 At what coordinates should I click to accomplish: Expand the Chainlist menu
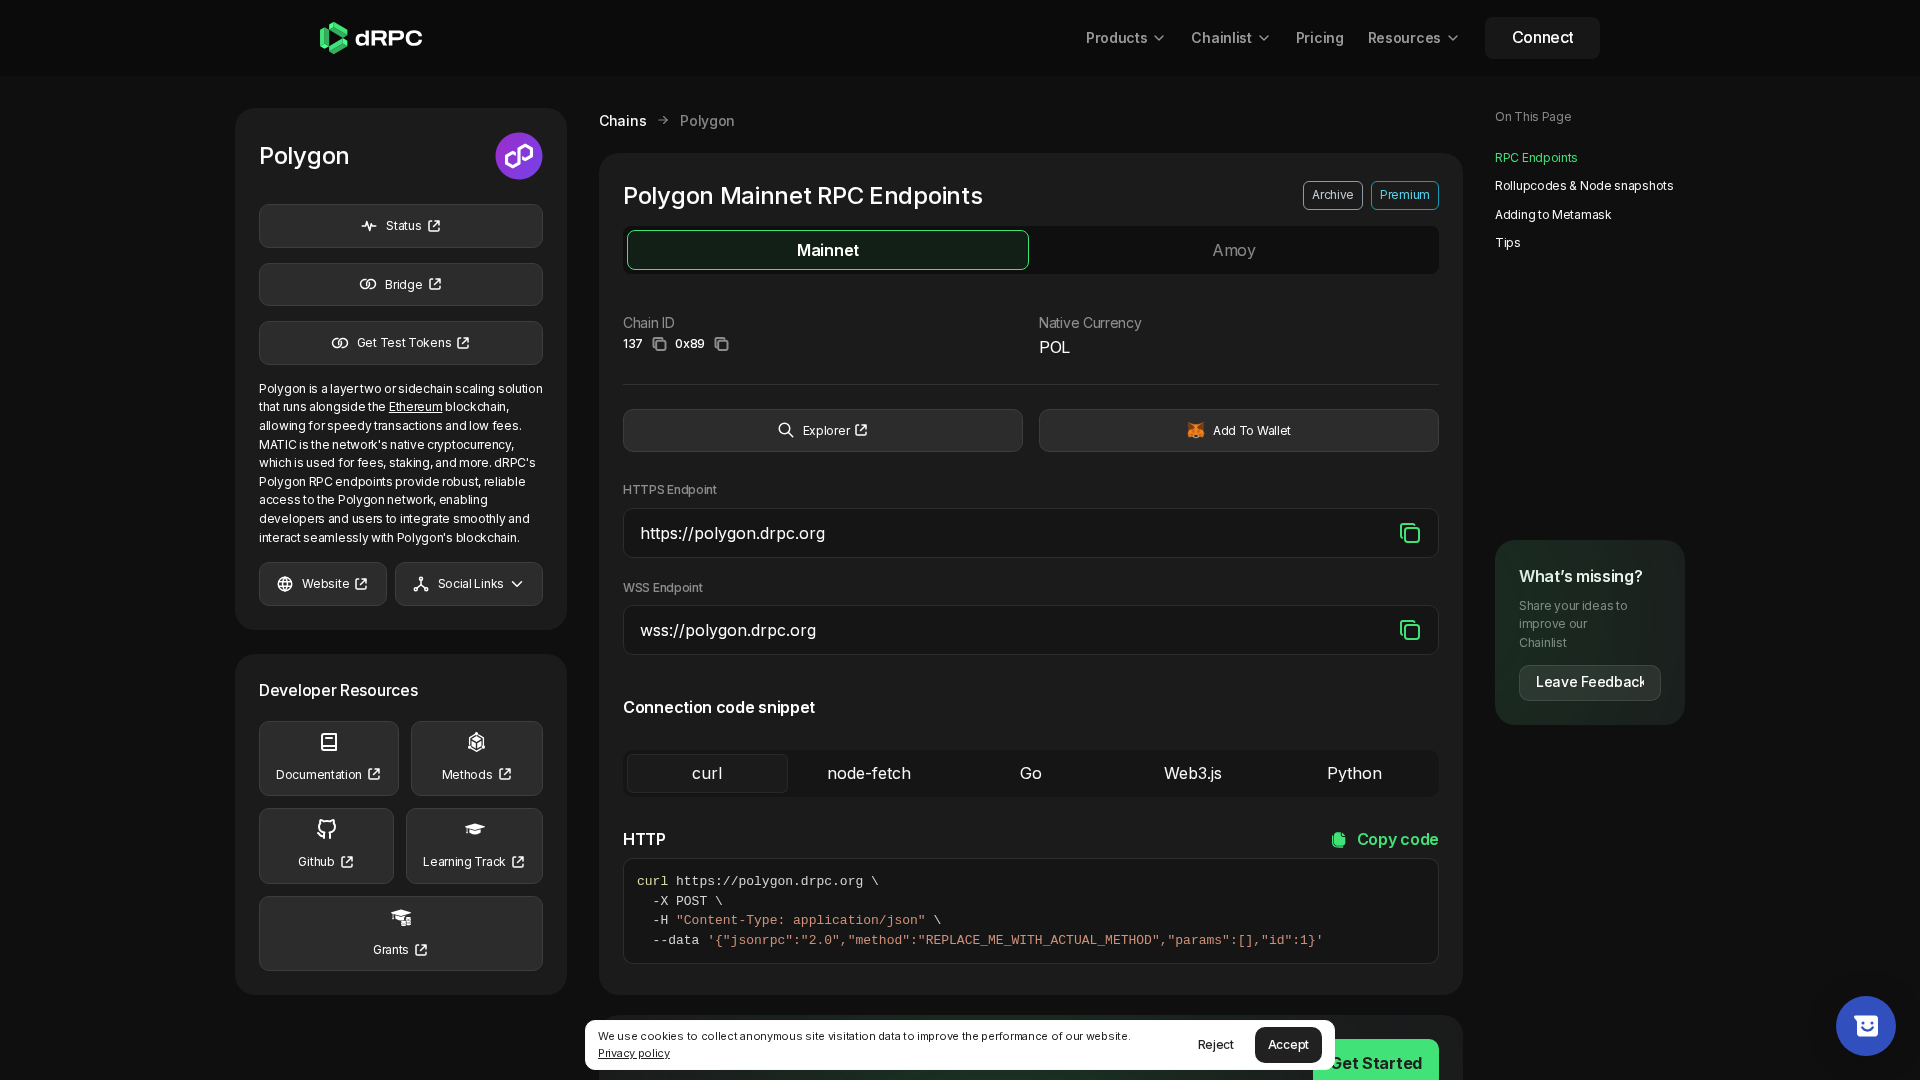coord(1231,38)
